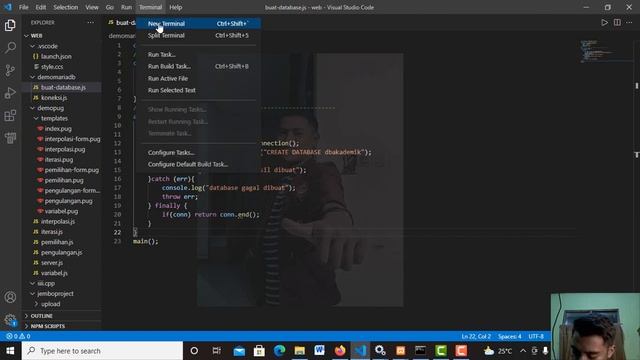640x360 pixels.
Task: Choose Configure Default Build Task... entry
Action: (x=198, y=164)
